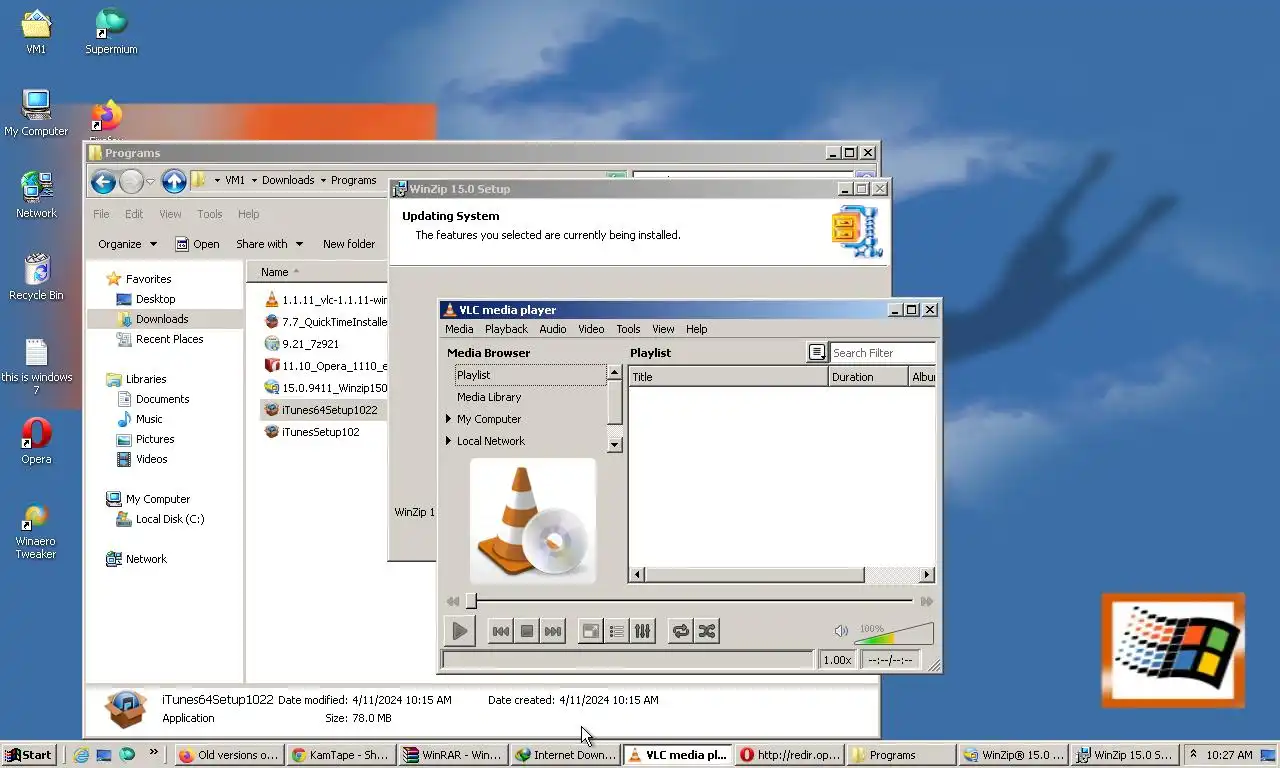Viewport: 1280px width, 768px height.
Task: Open VLC Media menu
Action: pos(459,329)
